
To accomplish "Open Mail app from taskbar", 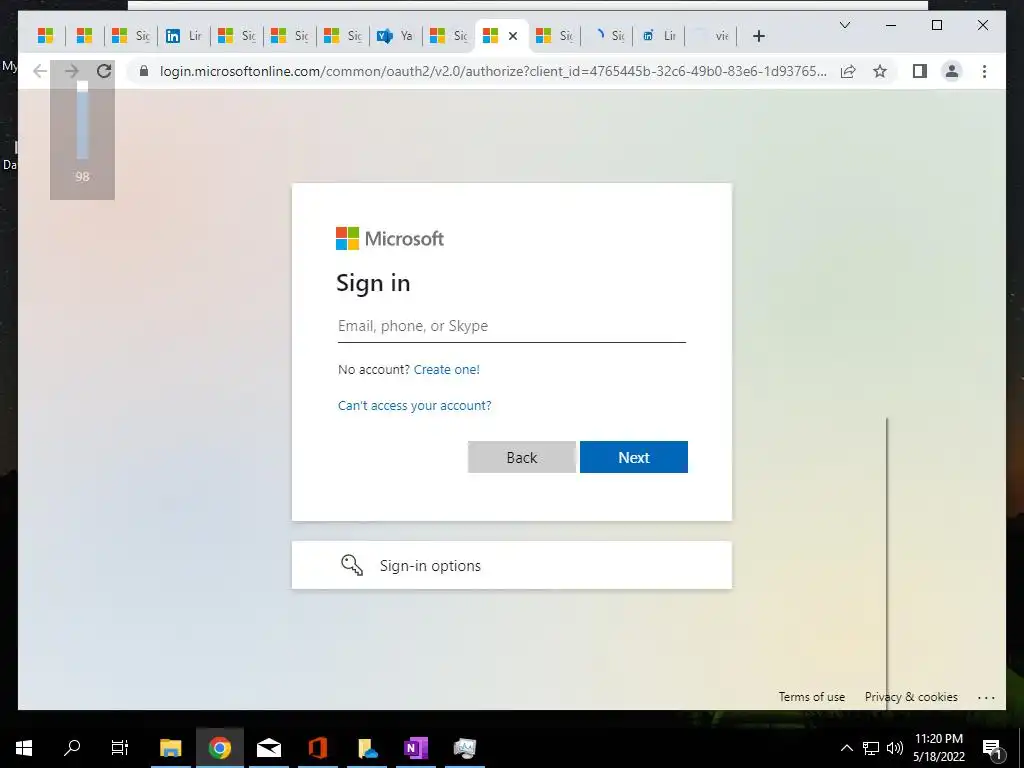I will pos(269,748).
